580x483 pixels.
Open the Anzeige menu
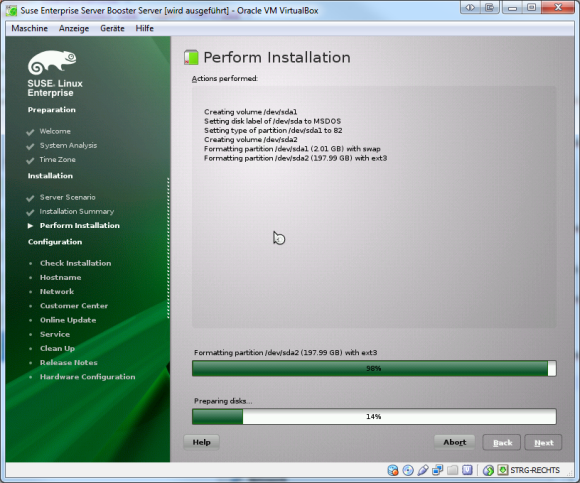click(74, 28)
